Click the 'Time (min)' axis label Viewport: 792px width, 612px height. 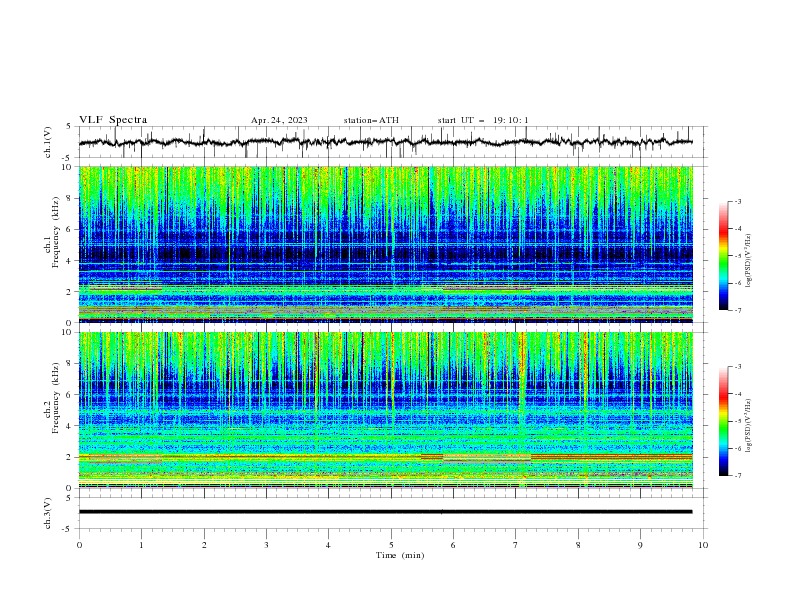pos(400,555)
